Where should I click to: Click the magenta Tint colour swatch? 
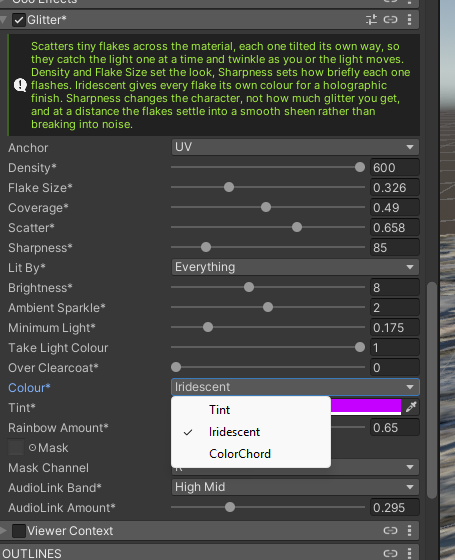coord(366,407)
